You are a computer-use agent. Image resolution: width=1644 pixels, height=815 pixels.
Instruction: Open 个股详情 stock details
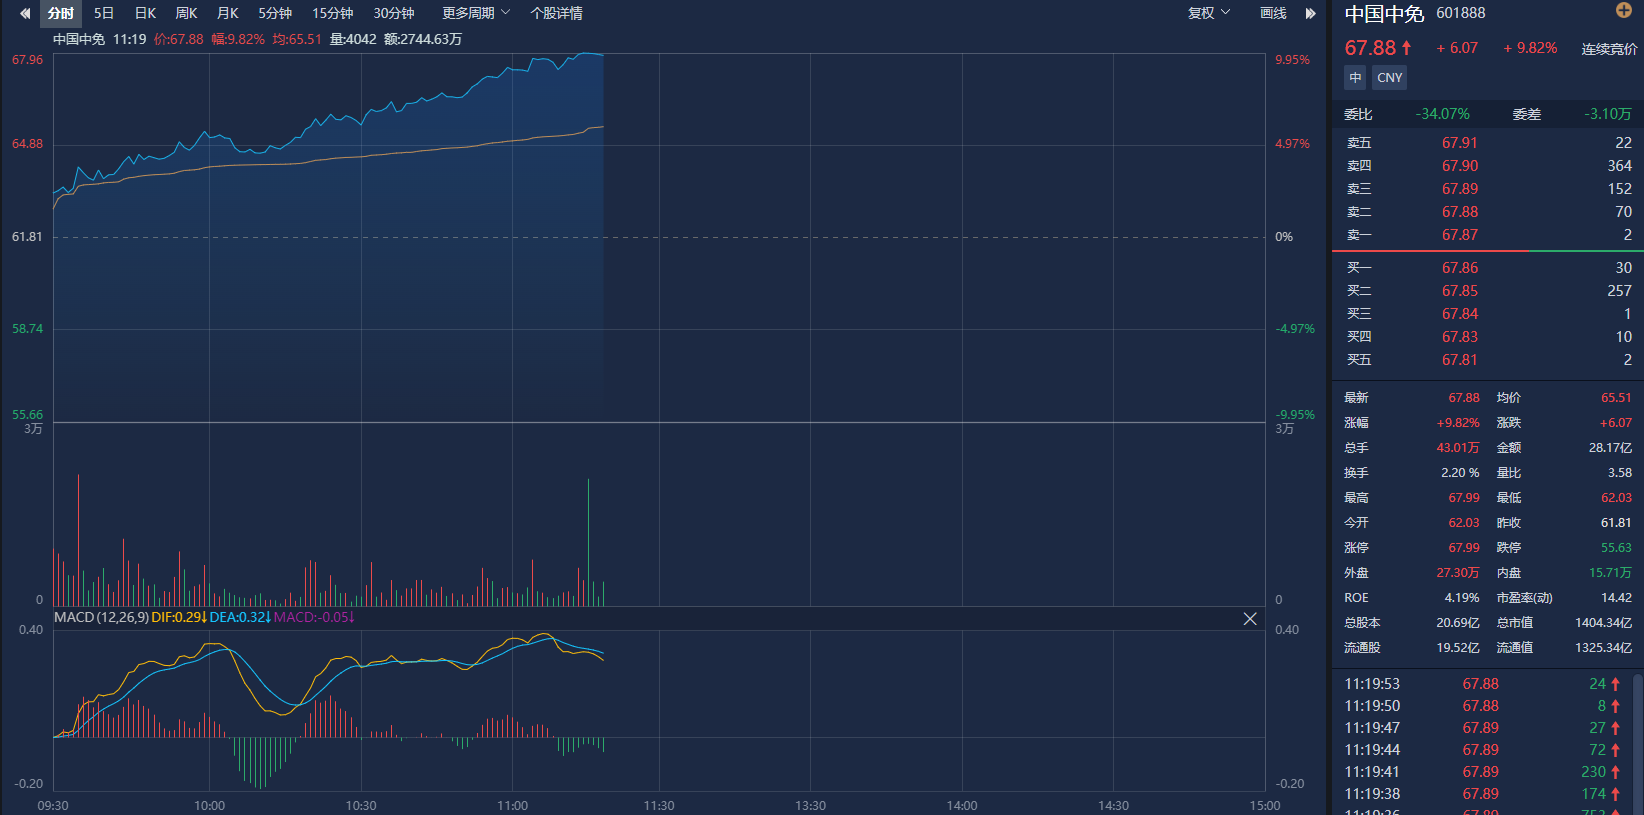point(556,13)
